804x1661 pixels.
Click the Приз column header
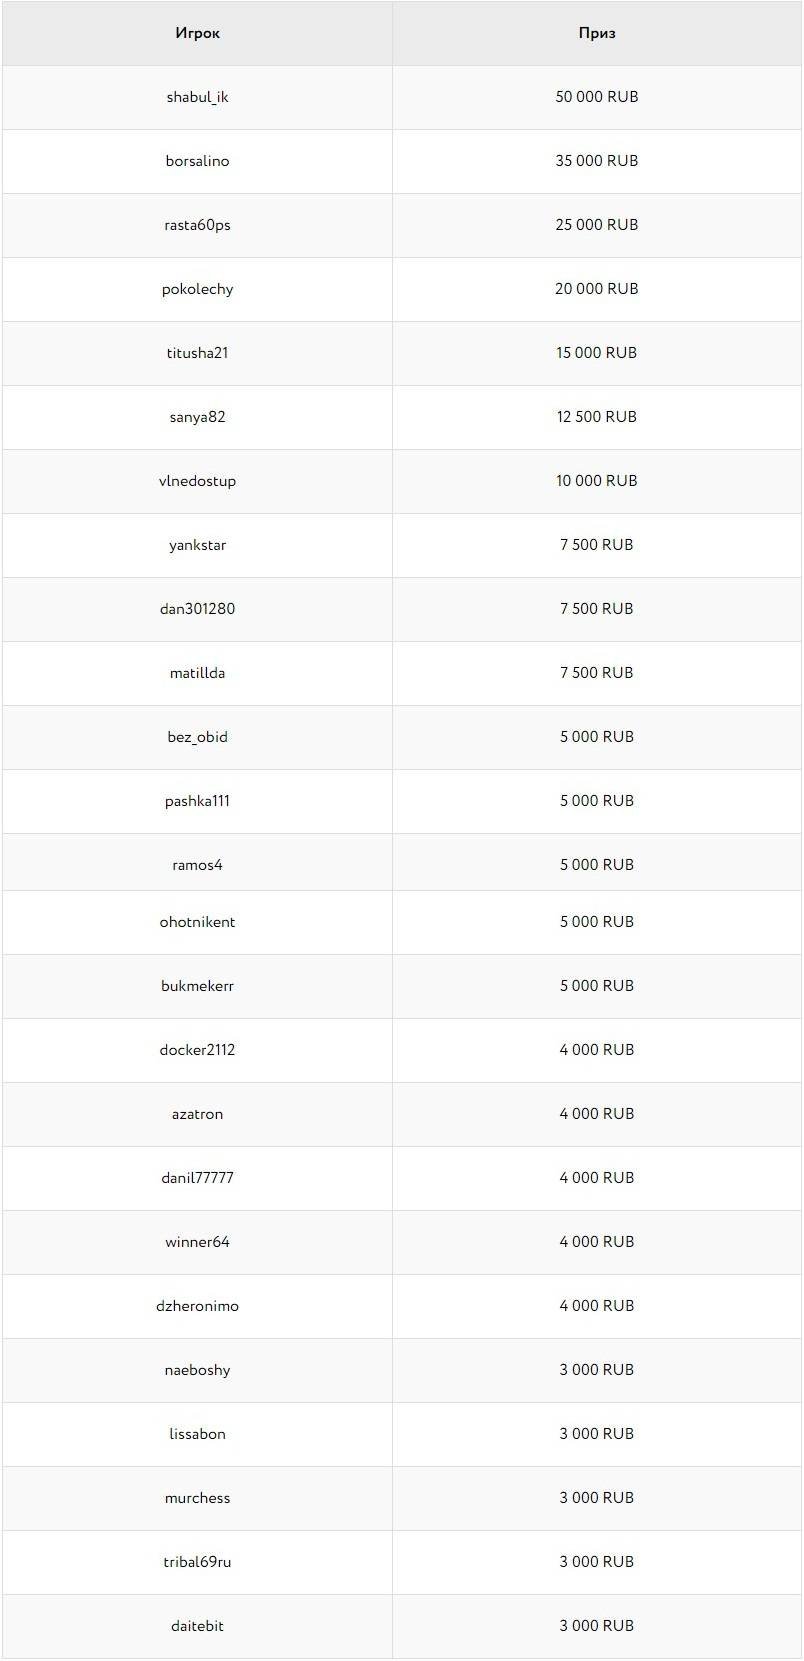click(x=596, y=33)
